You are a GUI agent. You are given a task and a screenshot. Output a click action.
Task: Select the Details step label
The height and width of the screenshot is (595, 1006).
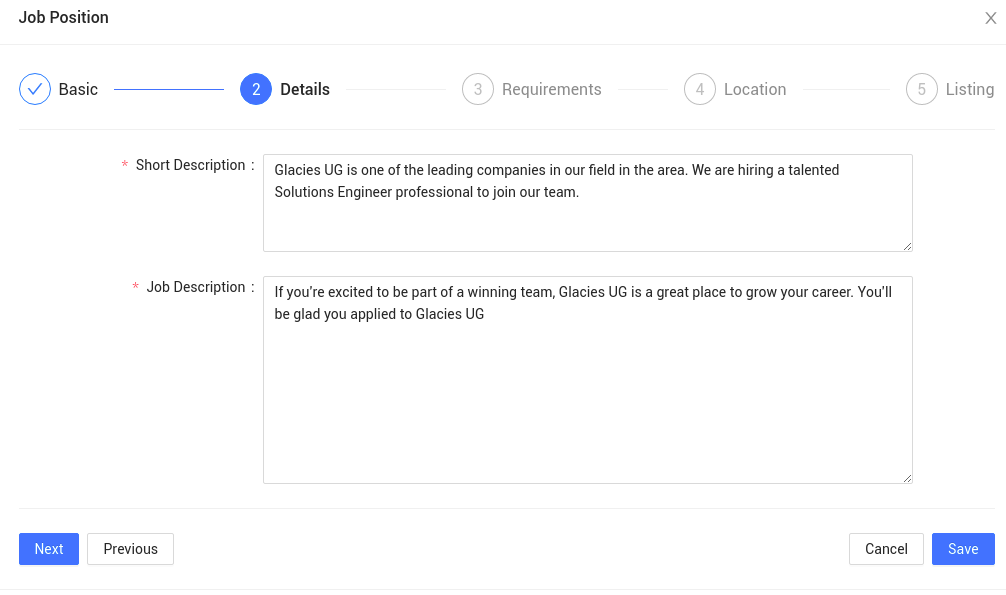(x=305, y=89)
